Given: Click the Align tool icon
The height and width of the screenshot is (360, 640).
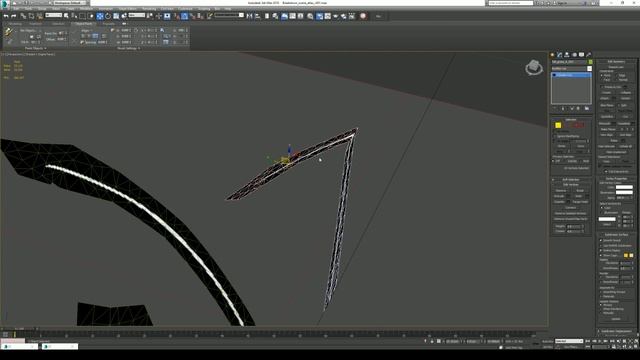Looking at the screenshot, I should click(x=258, y=16).
